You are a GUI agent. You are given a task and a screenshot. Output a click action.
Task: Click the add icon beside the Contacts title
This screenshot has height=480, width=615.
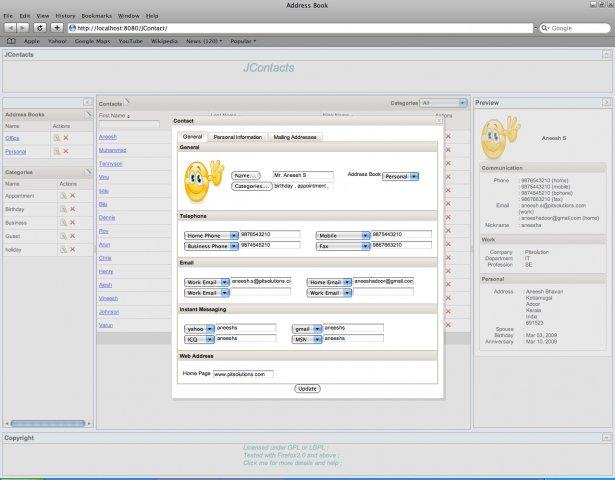(127, 102)
